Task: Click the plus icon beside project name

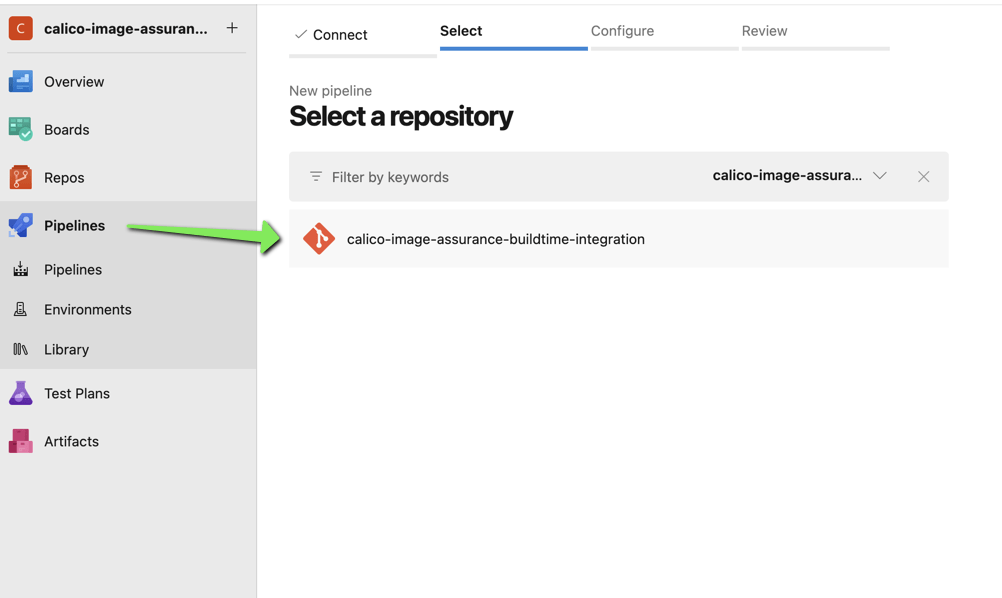Action: pyautogui.click(x=232, y=28)
